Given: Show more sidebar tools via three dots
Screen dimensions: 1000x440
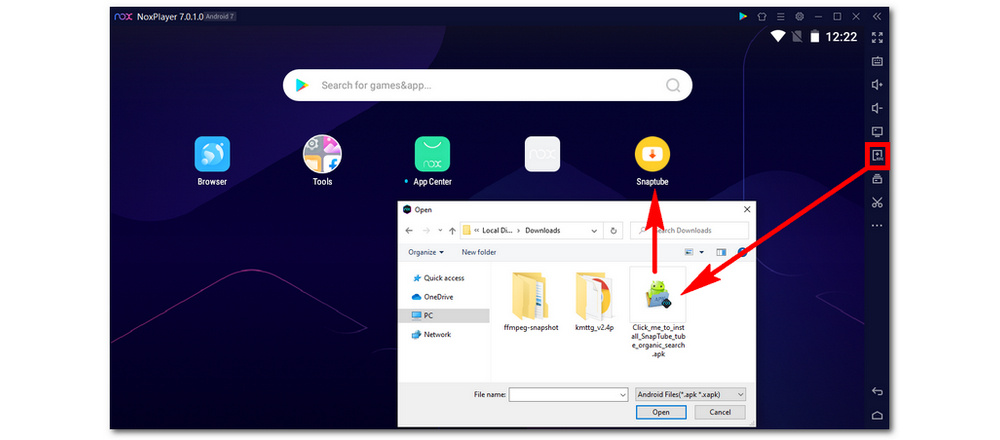Looking at the screenshot, I should 877,226.
